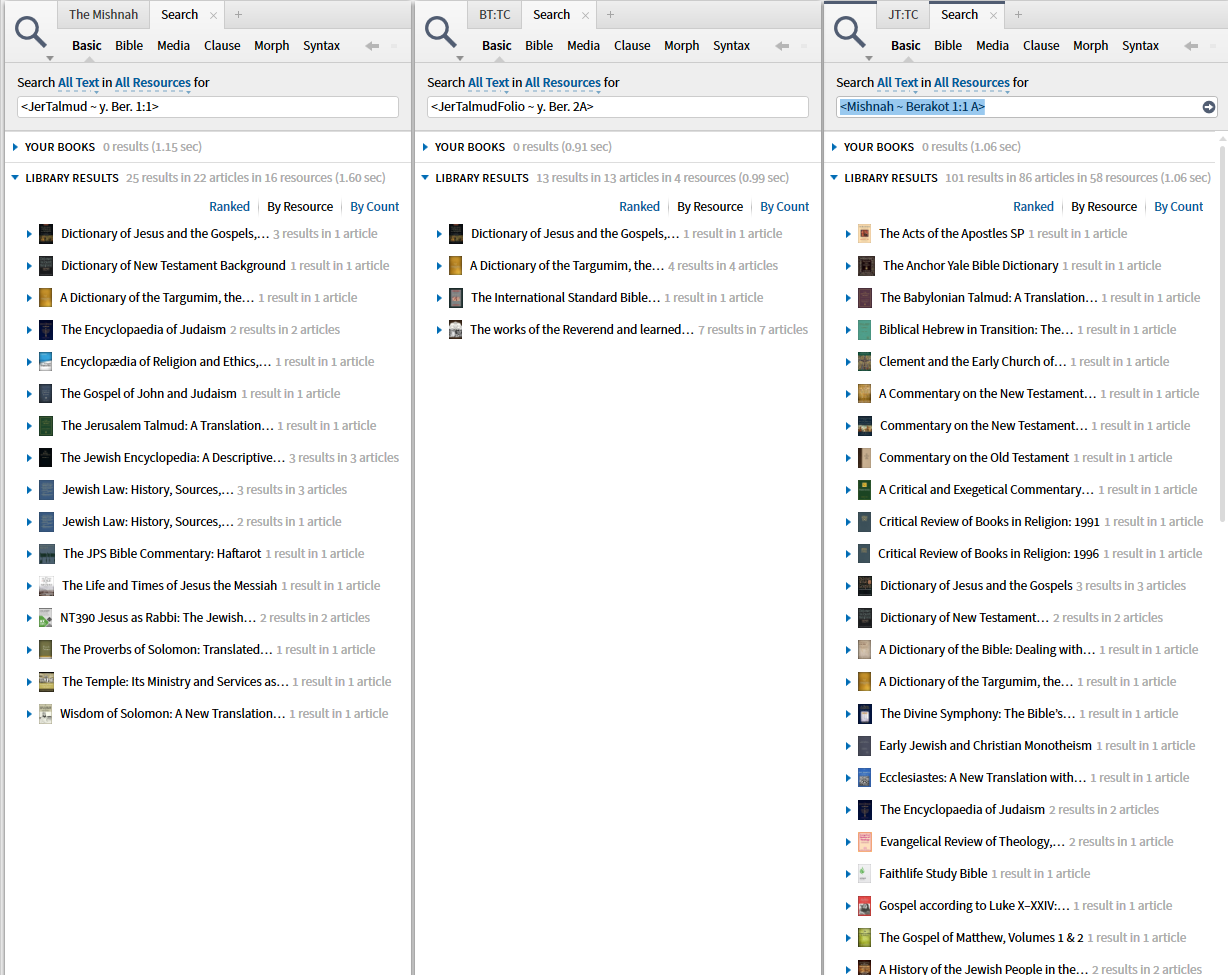The height and width of the screenshot is (975, 1228).
Task: Click the Gospel according to Luke cover icon
Action: (x=864, y=906)
